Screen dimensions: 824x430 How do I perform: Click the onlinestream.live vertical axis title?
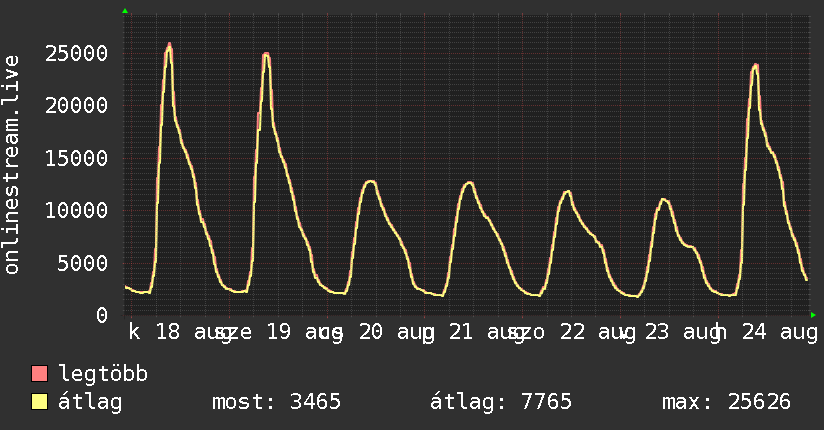12,165
